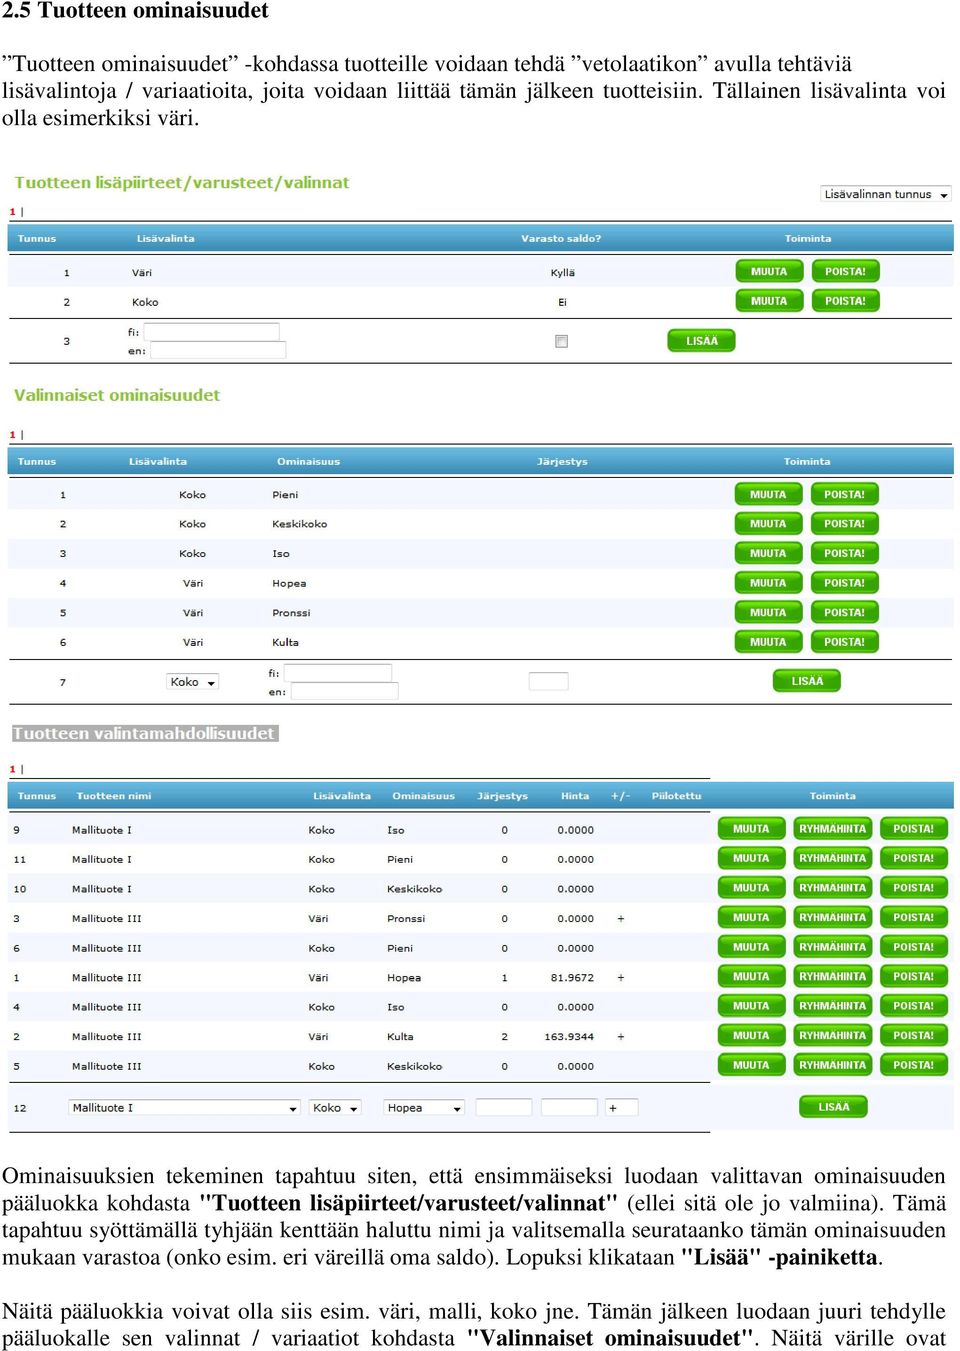Click MUUTA for the Keskikoko attribute row

768,524
